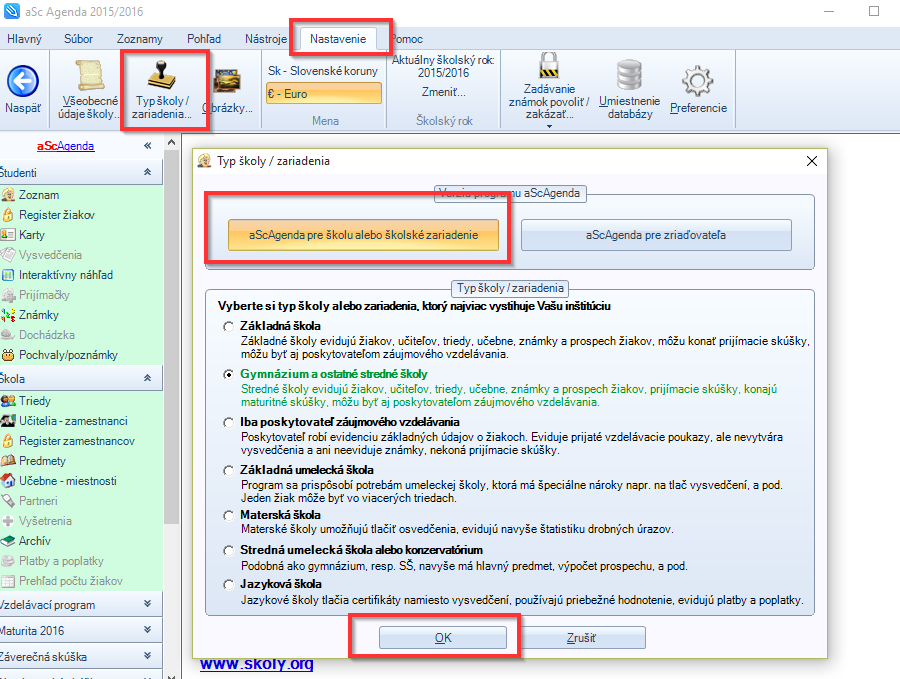Open the Pohľad ribbon tab
The image size is (900, 679).
(x=204, y=38)
